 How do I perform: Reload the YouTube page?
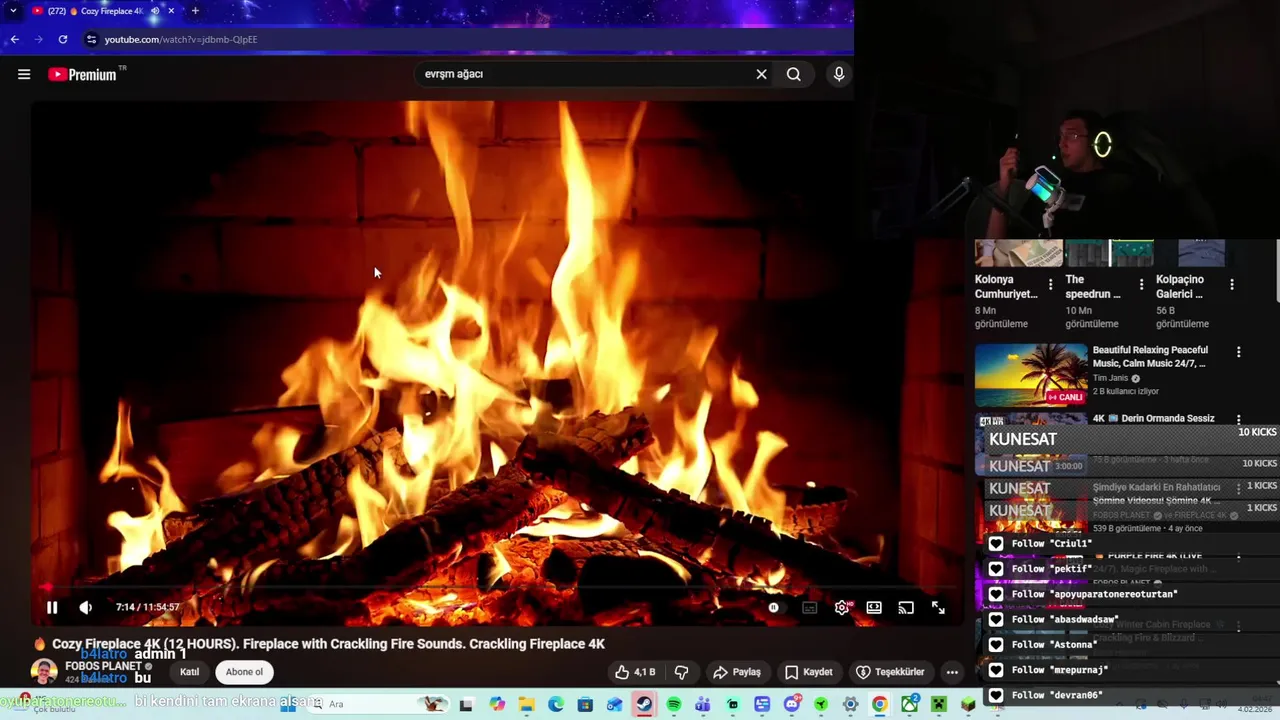(x=63, y=39)
